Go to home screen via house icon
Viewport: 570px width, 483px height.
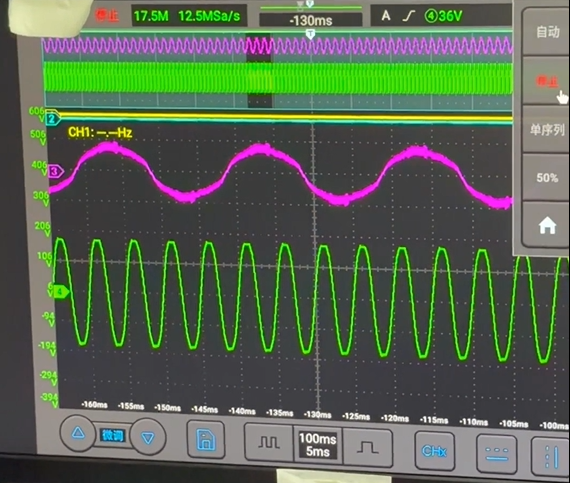tap(547, 226)
